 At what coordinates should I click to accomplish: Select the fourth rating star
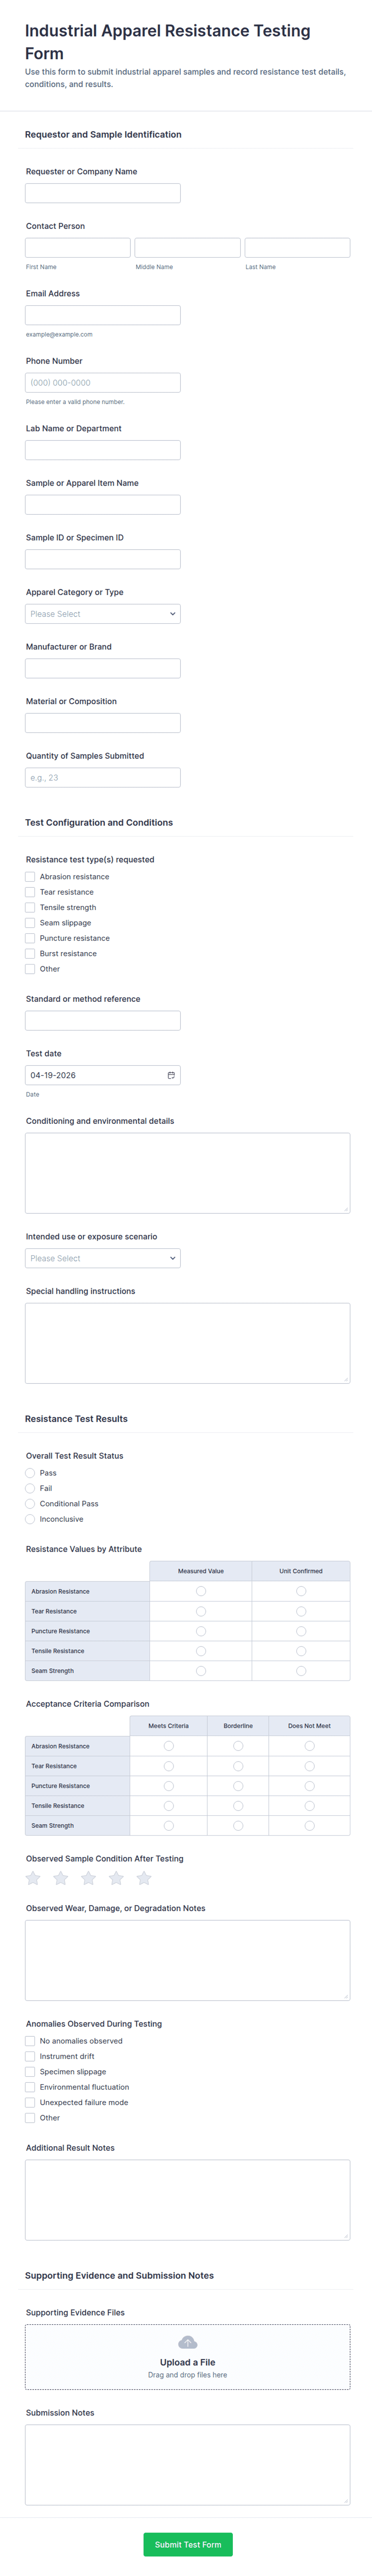point(116,1878)
